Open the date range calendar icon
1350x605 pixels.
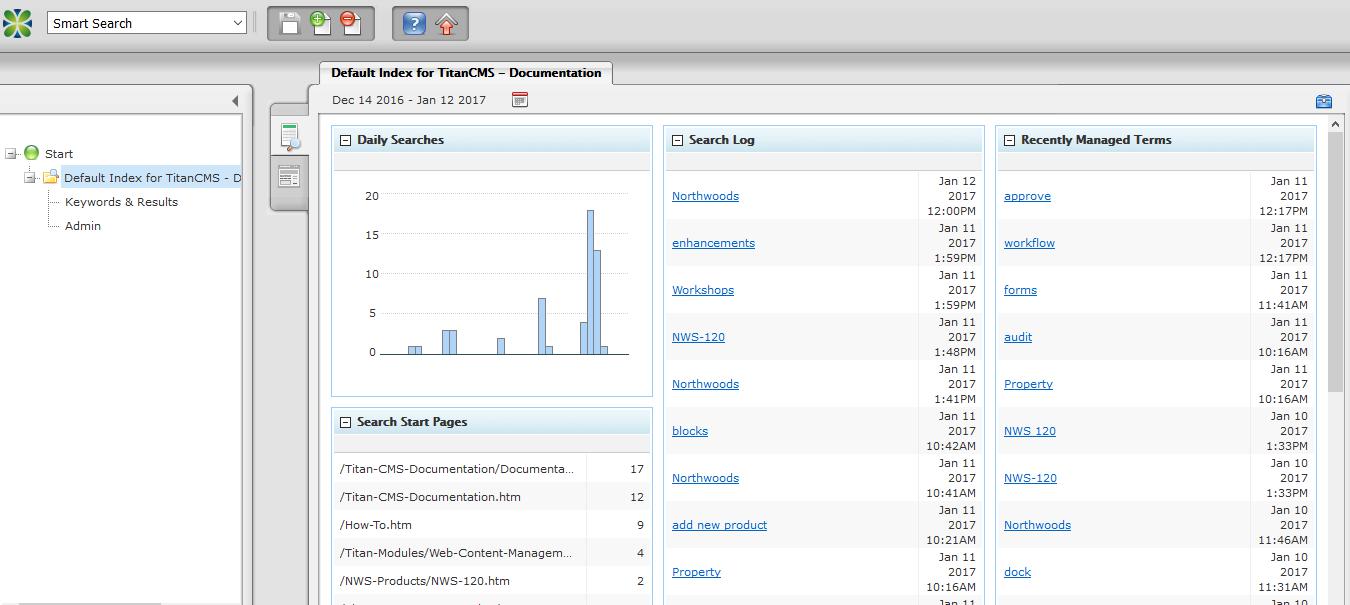point(519,99)
